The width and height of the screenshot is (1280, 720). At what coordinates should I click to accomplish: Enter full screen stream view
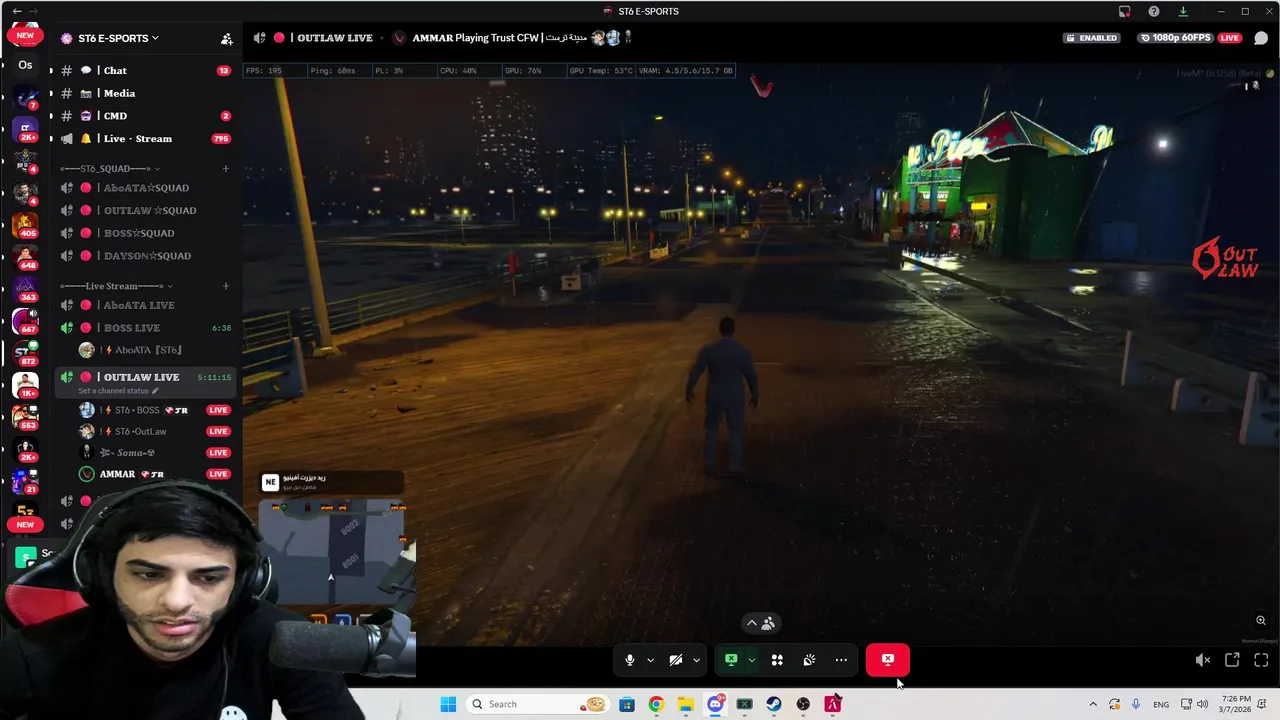[1261, 660]
